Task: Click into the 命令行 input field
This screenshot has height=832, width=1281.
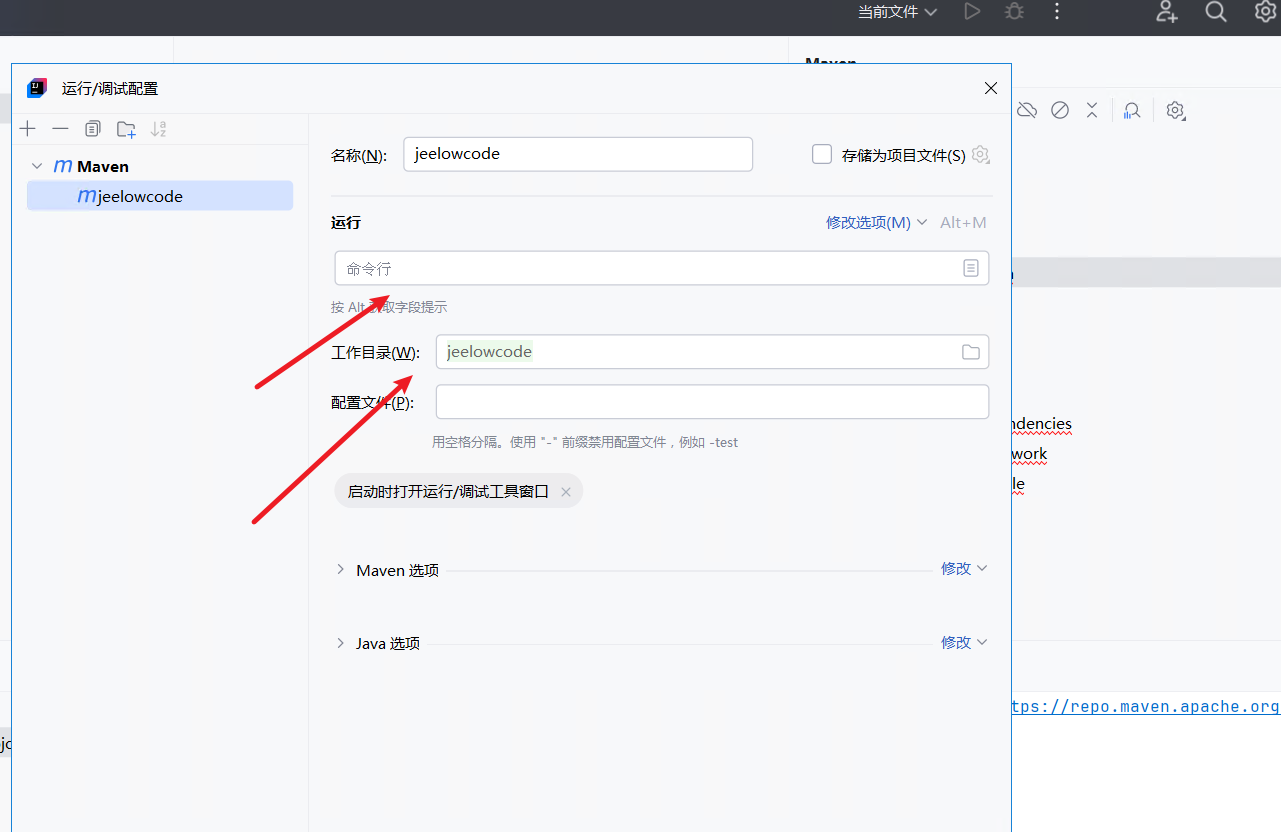Action: (645, 268)
